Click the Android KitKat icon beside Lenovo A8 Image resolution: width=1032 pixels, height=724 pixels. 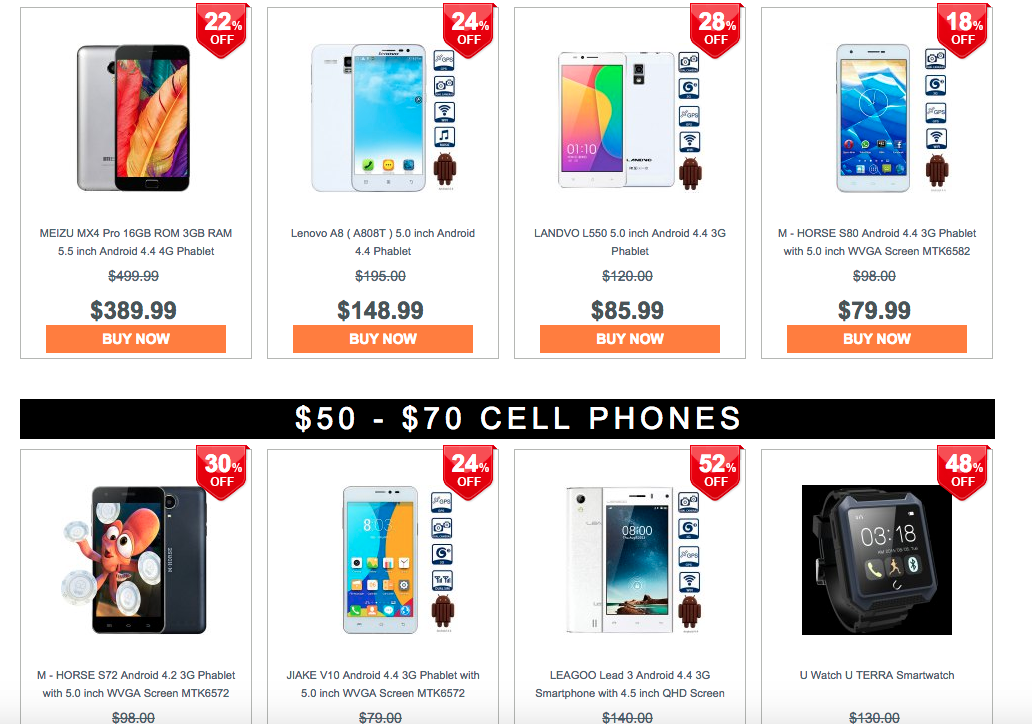click(x=445, y=171)
